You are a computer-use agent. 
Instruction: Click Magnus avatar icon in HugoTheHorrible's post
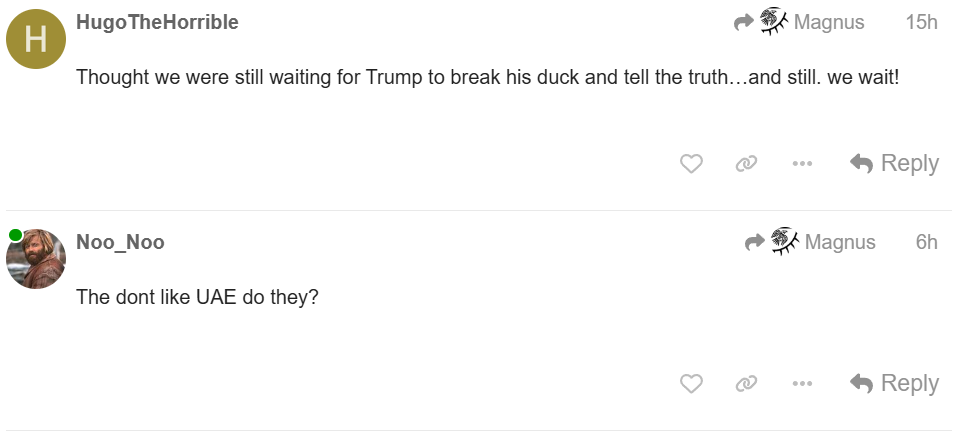click(x=773, y=21)
